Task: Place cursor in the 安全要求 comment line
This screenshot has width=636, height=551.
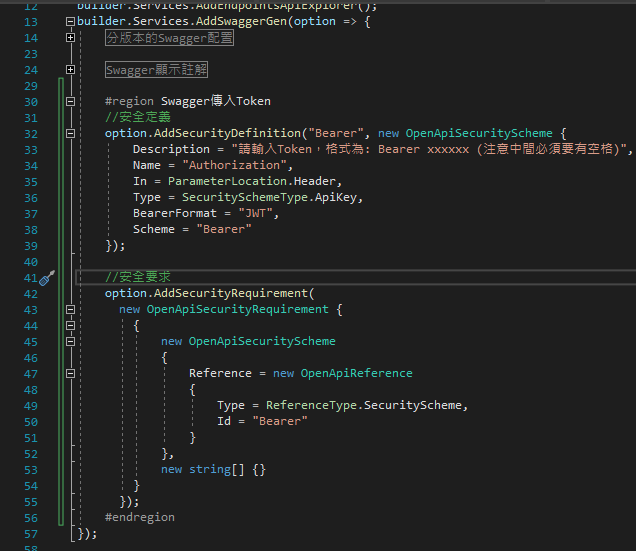Action: pos(140,277)
